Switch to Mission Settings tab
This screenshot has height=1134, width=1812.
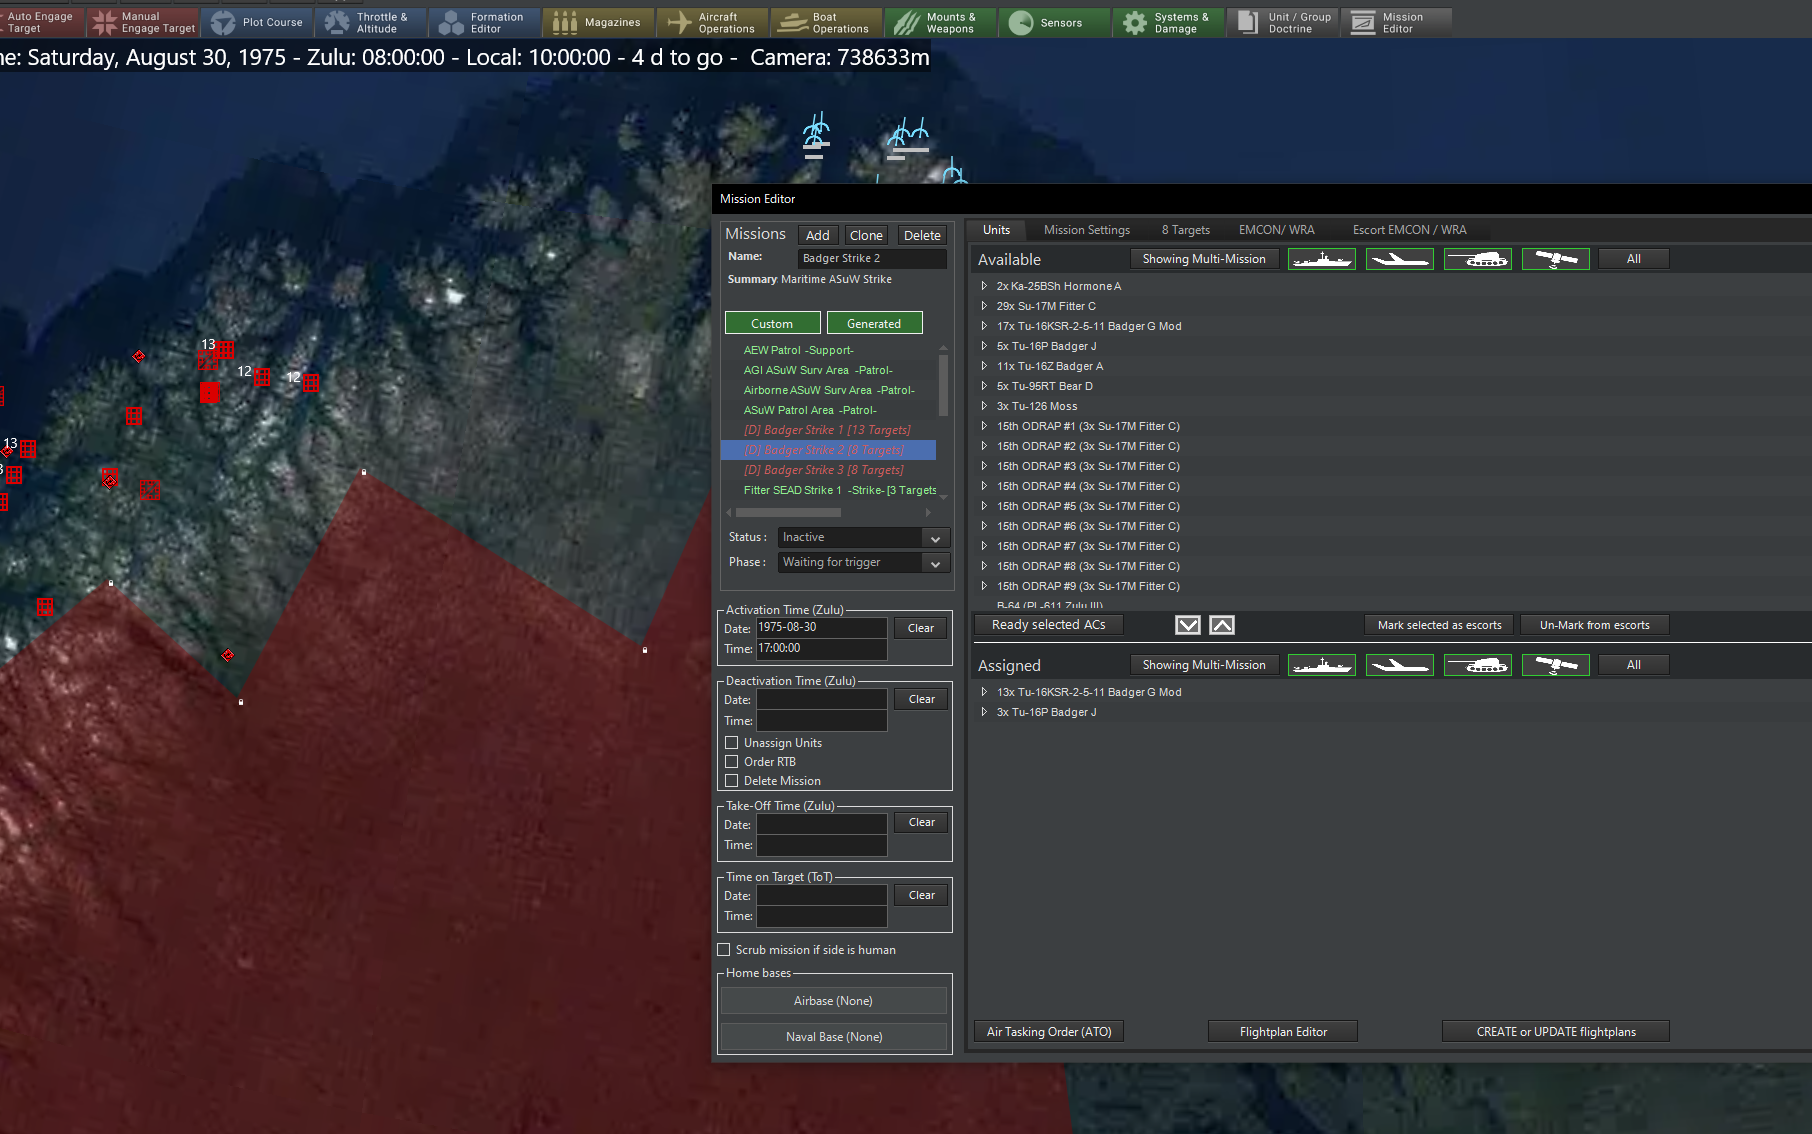[1086, 230]
